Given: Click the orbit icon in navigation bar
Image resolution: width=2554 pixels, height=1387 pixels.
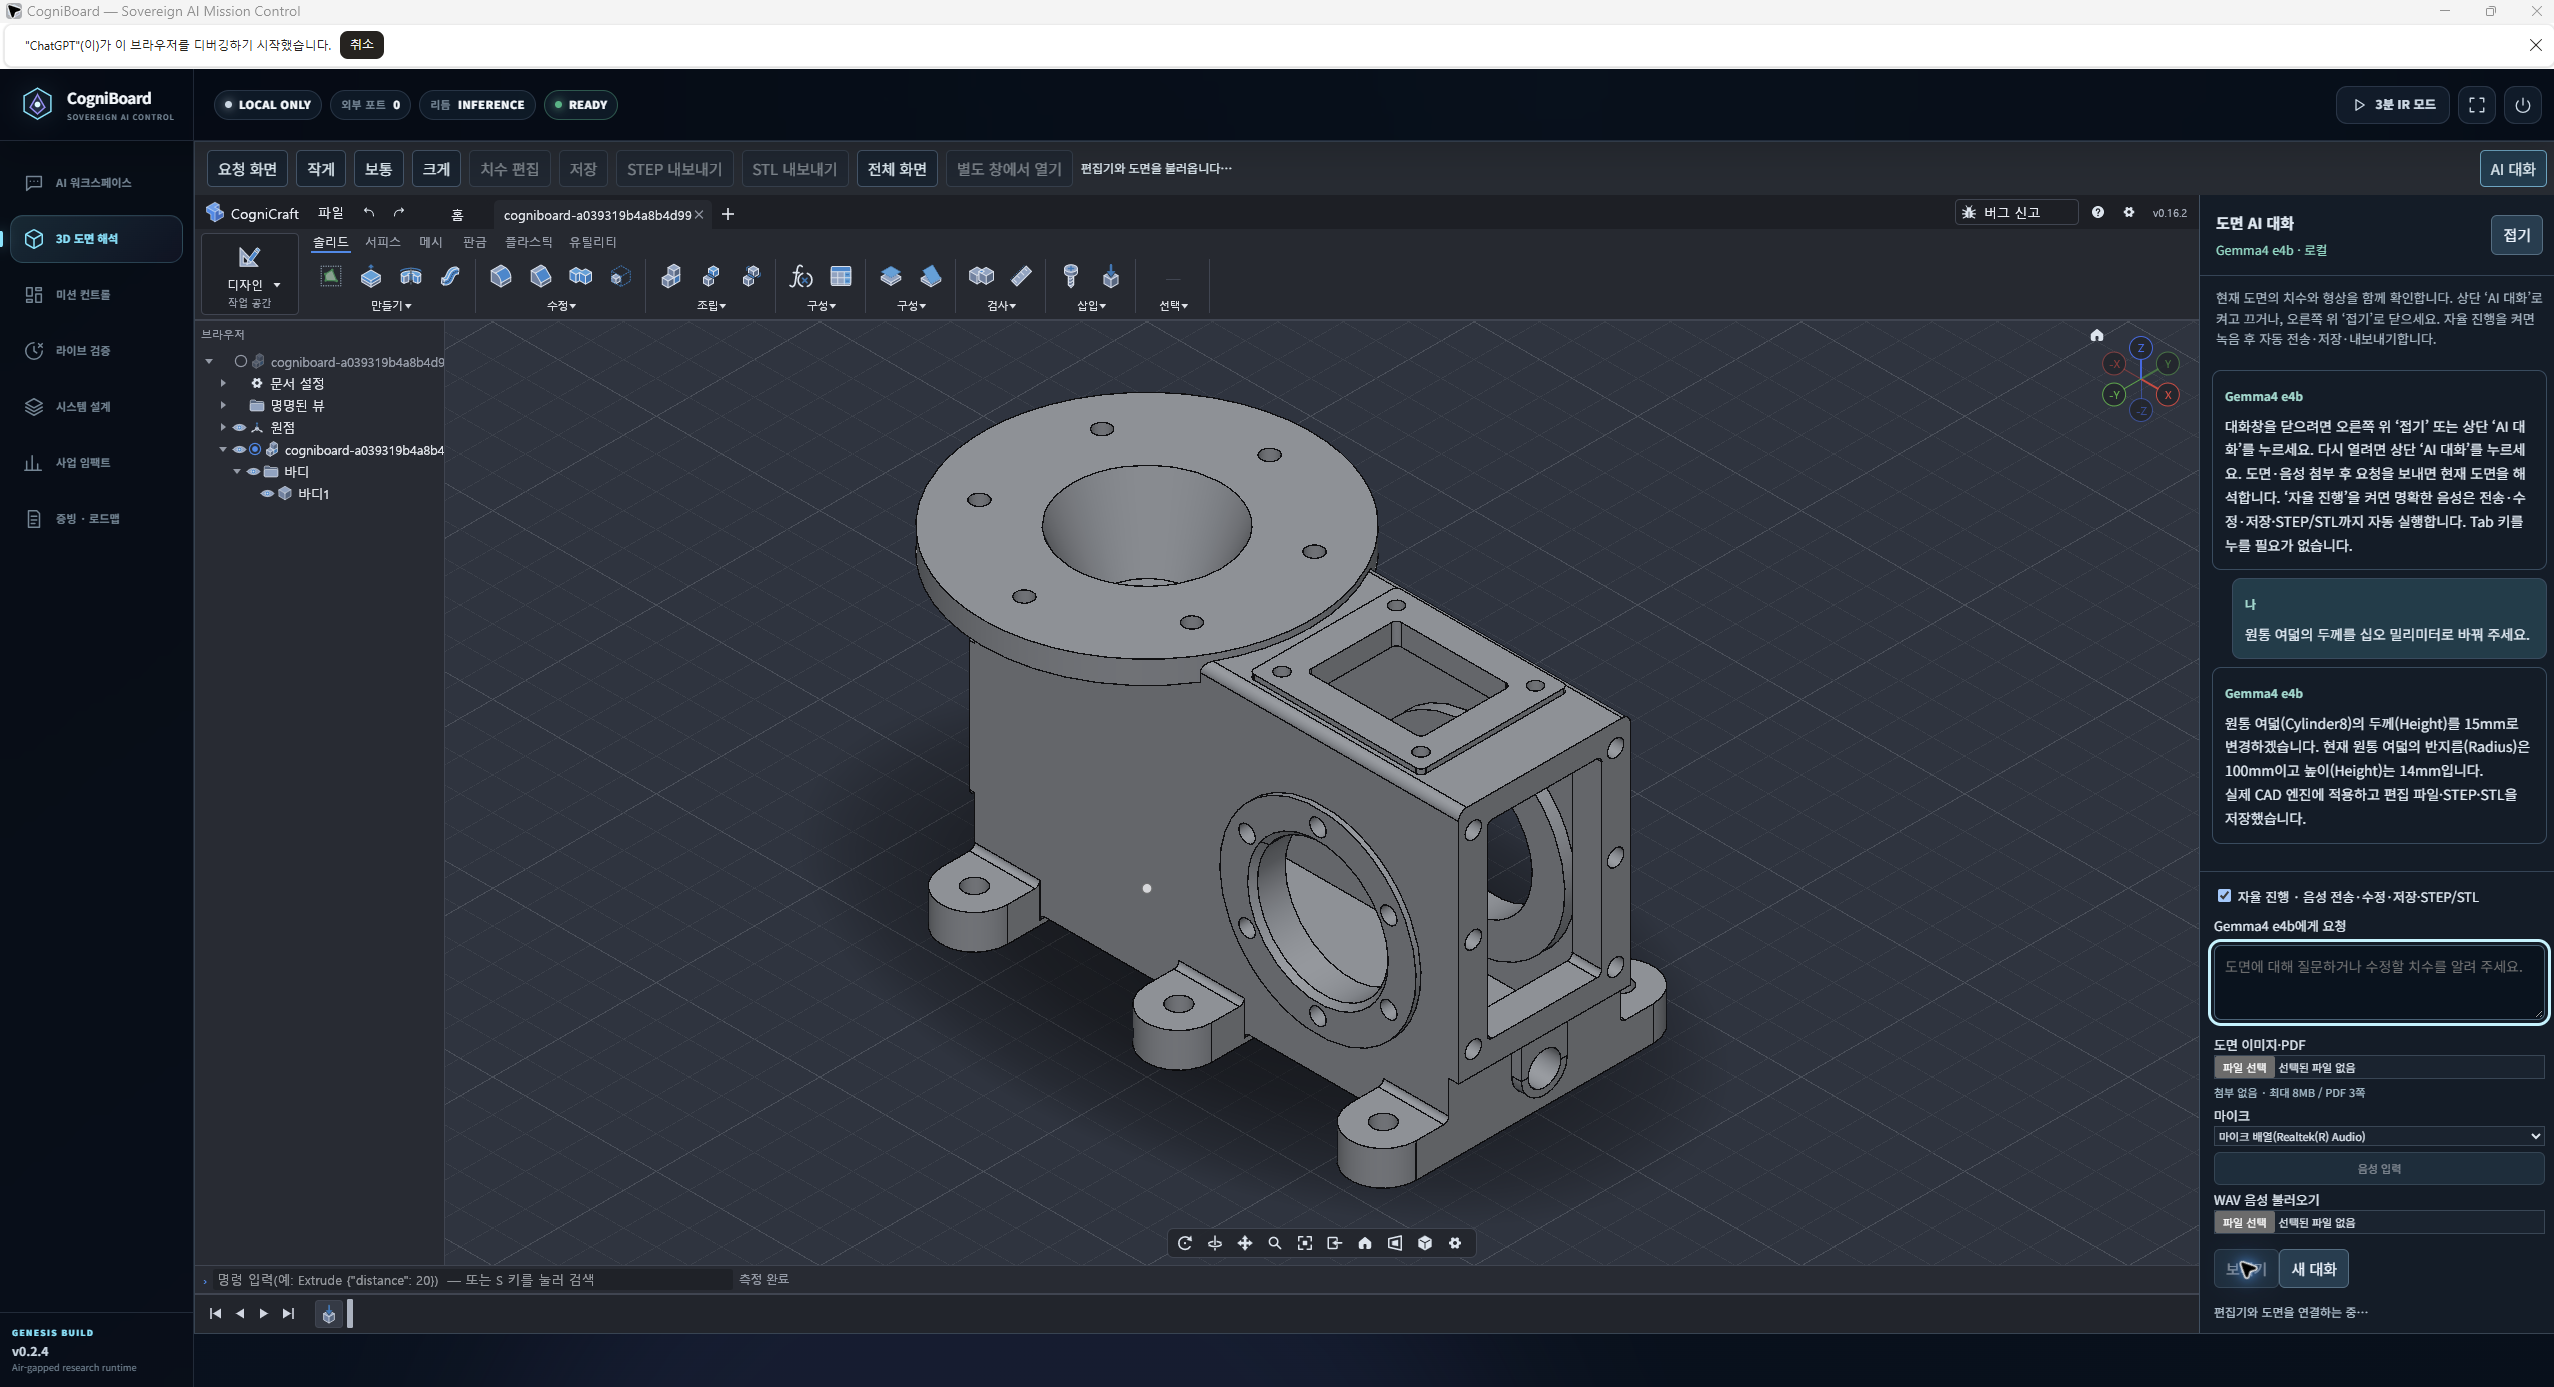Looking at the screenshot, I should tap(1185, 1243).
